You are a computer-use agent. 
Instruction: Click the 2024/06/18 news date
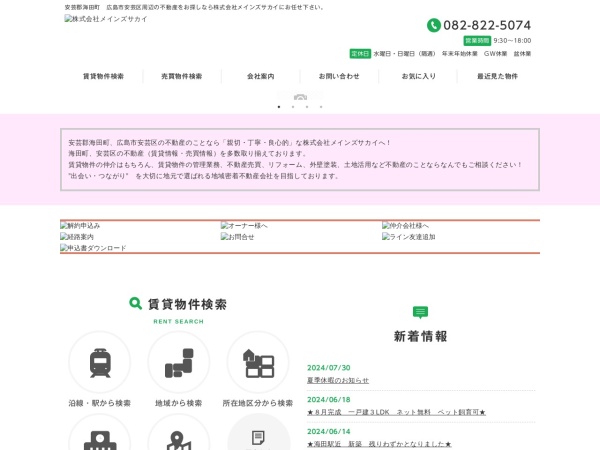pyautogui.click(x=329, y=399)
